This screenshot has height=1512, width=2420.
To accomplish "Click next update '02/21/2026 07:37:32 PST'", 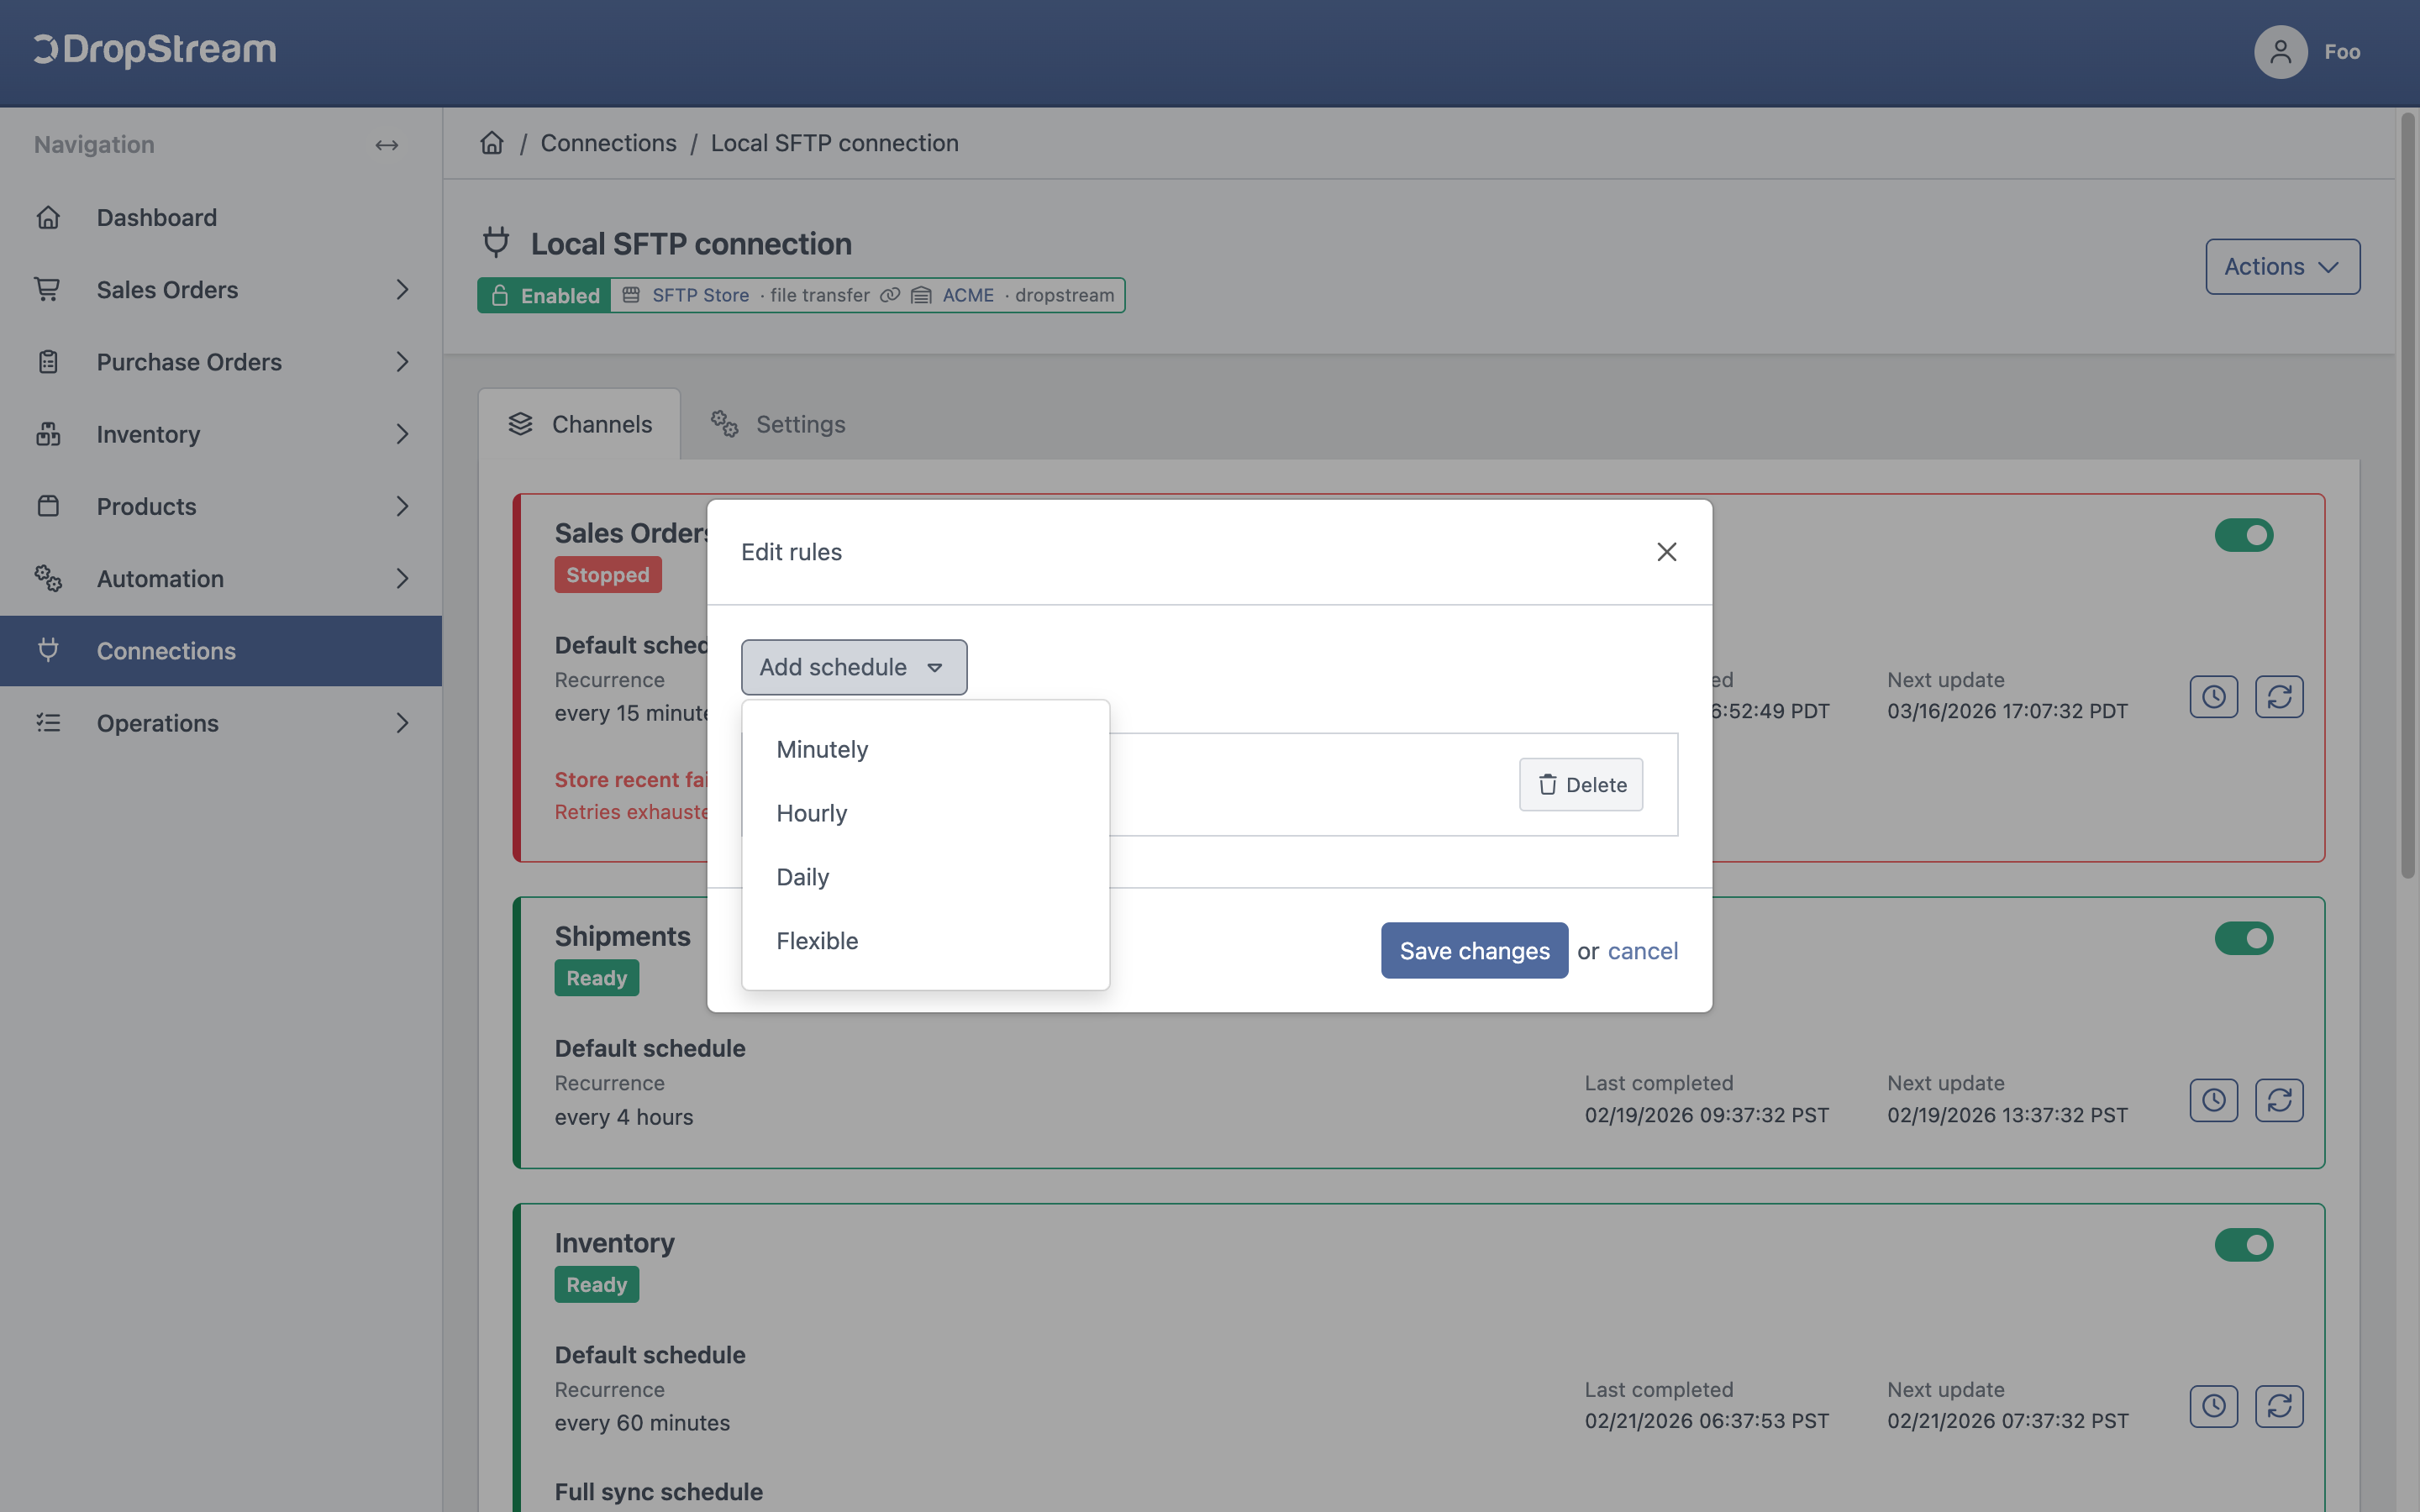I will [x=2008, y=1421].
